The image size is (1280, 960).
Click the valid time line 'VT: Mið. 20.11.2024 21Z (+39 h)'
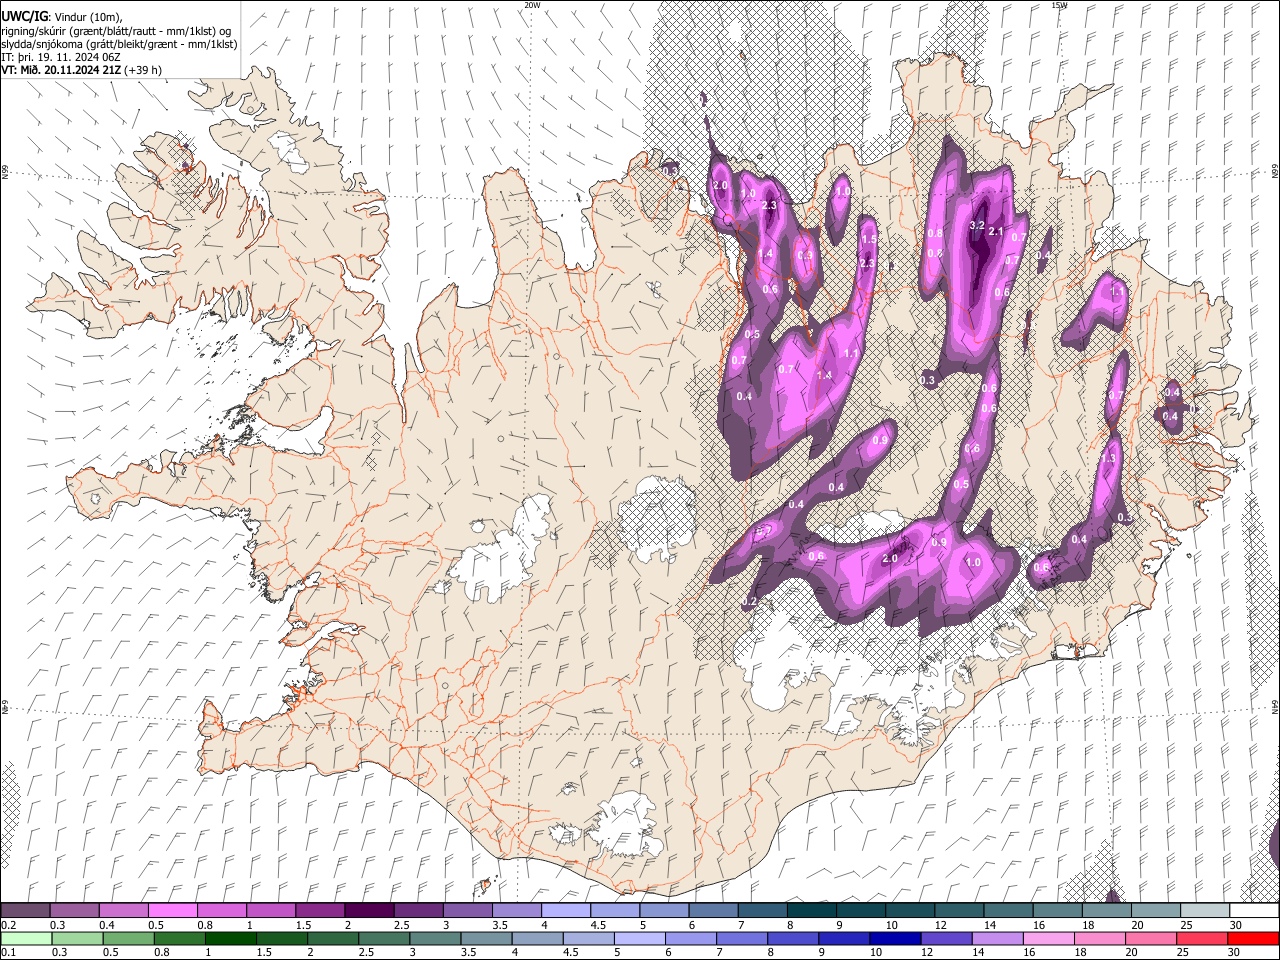[x=81, y=70]
